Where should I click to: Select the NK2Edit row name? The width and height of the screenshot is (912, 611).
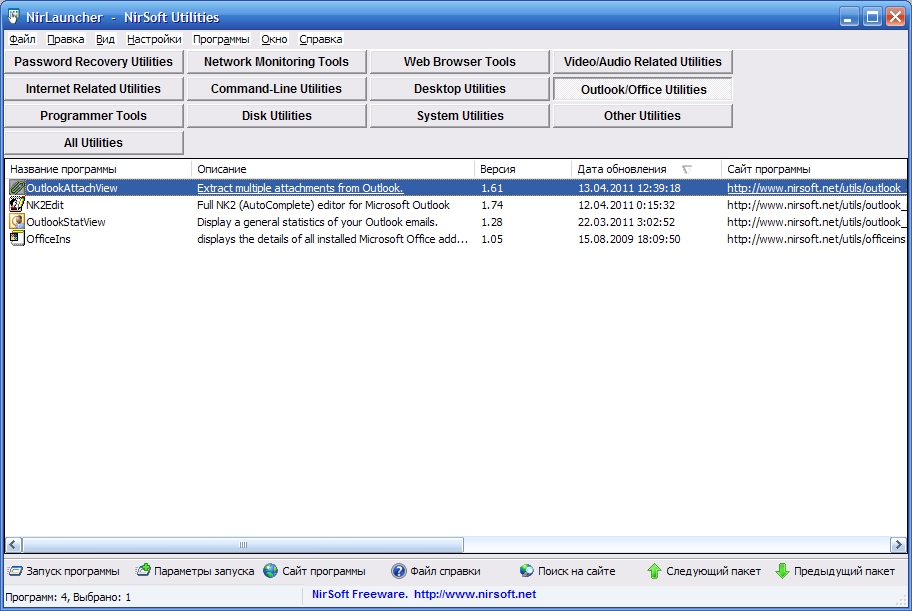(45, 205)
